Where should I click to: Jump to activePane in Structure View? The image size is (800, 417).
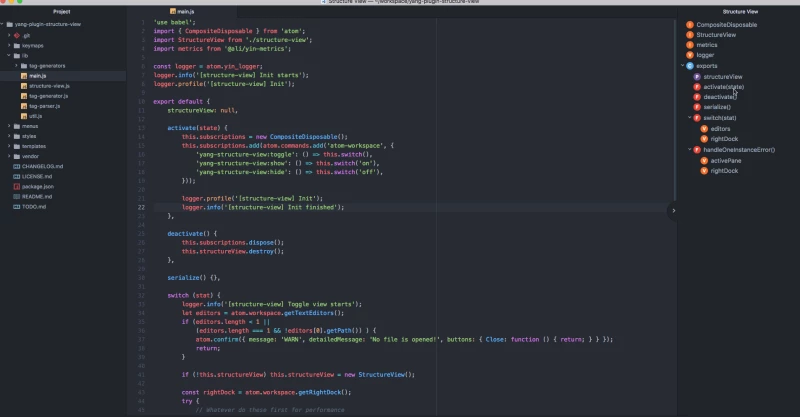(725, 160)
